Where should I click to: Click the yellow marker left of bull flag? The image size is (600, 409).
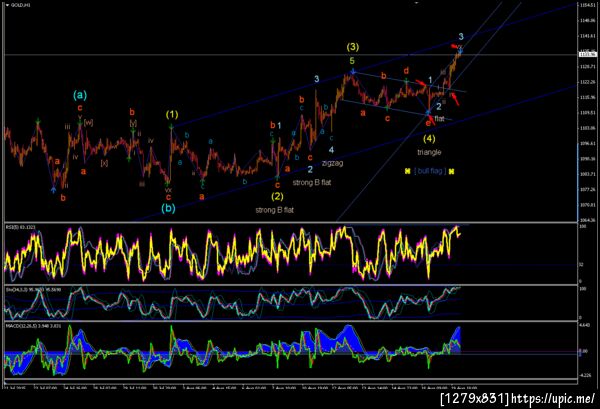click(x=408, y=171)
